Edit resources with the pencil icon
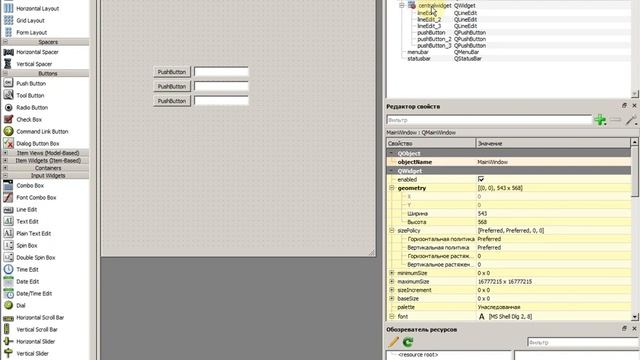Screen dimensions: 640x360 393,342
